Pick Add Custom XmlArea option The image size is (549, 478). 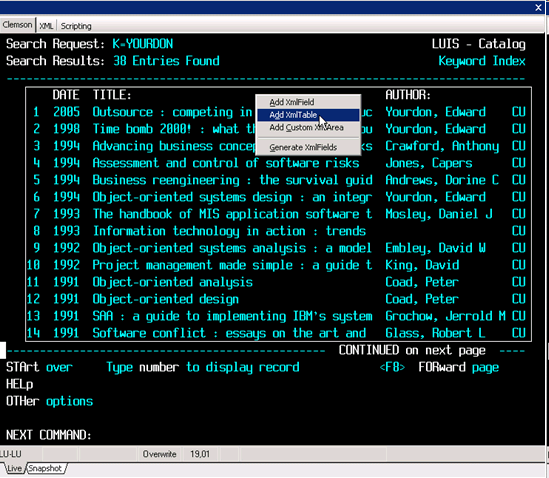coord(308,127)
